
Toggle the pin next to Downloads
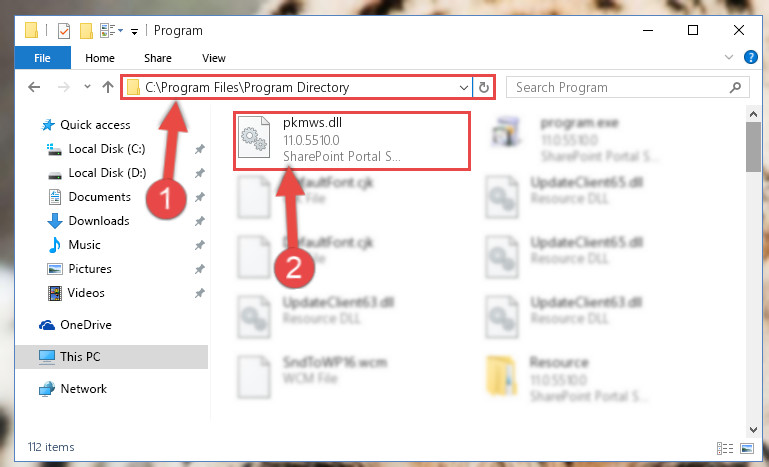pos(199,221)
